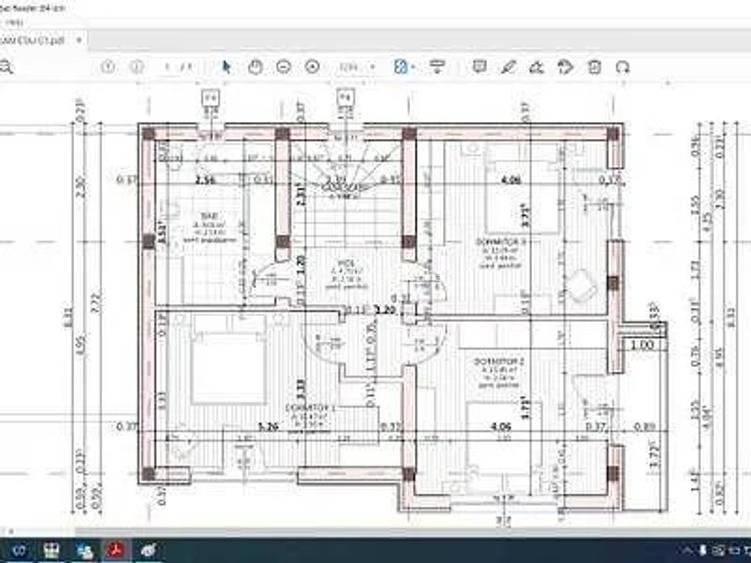
Task: Rotate the page using the rotate icon
Action: (x=623, y=67)
